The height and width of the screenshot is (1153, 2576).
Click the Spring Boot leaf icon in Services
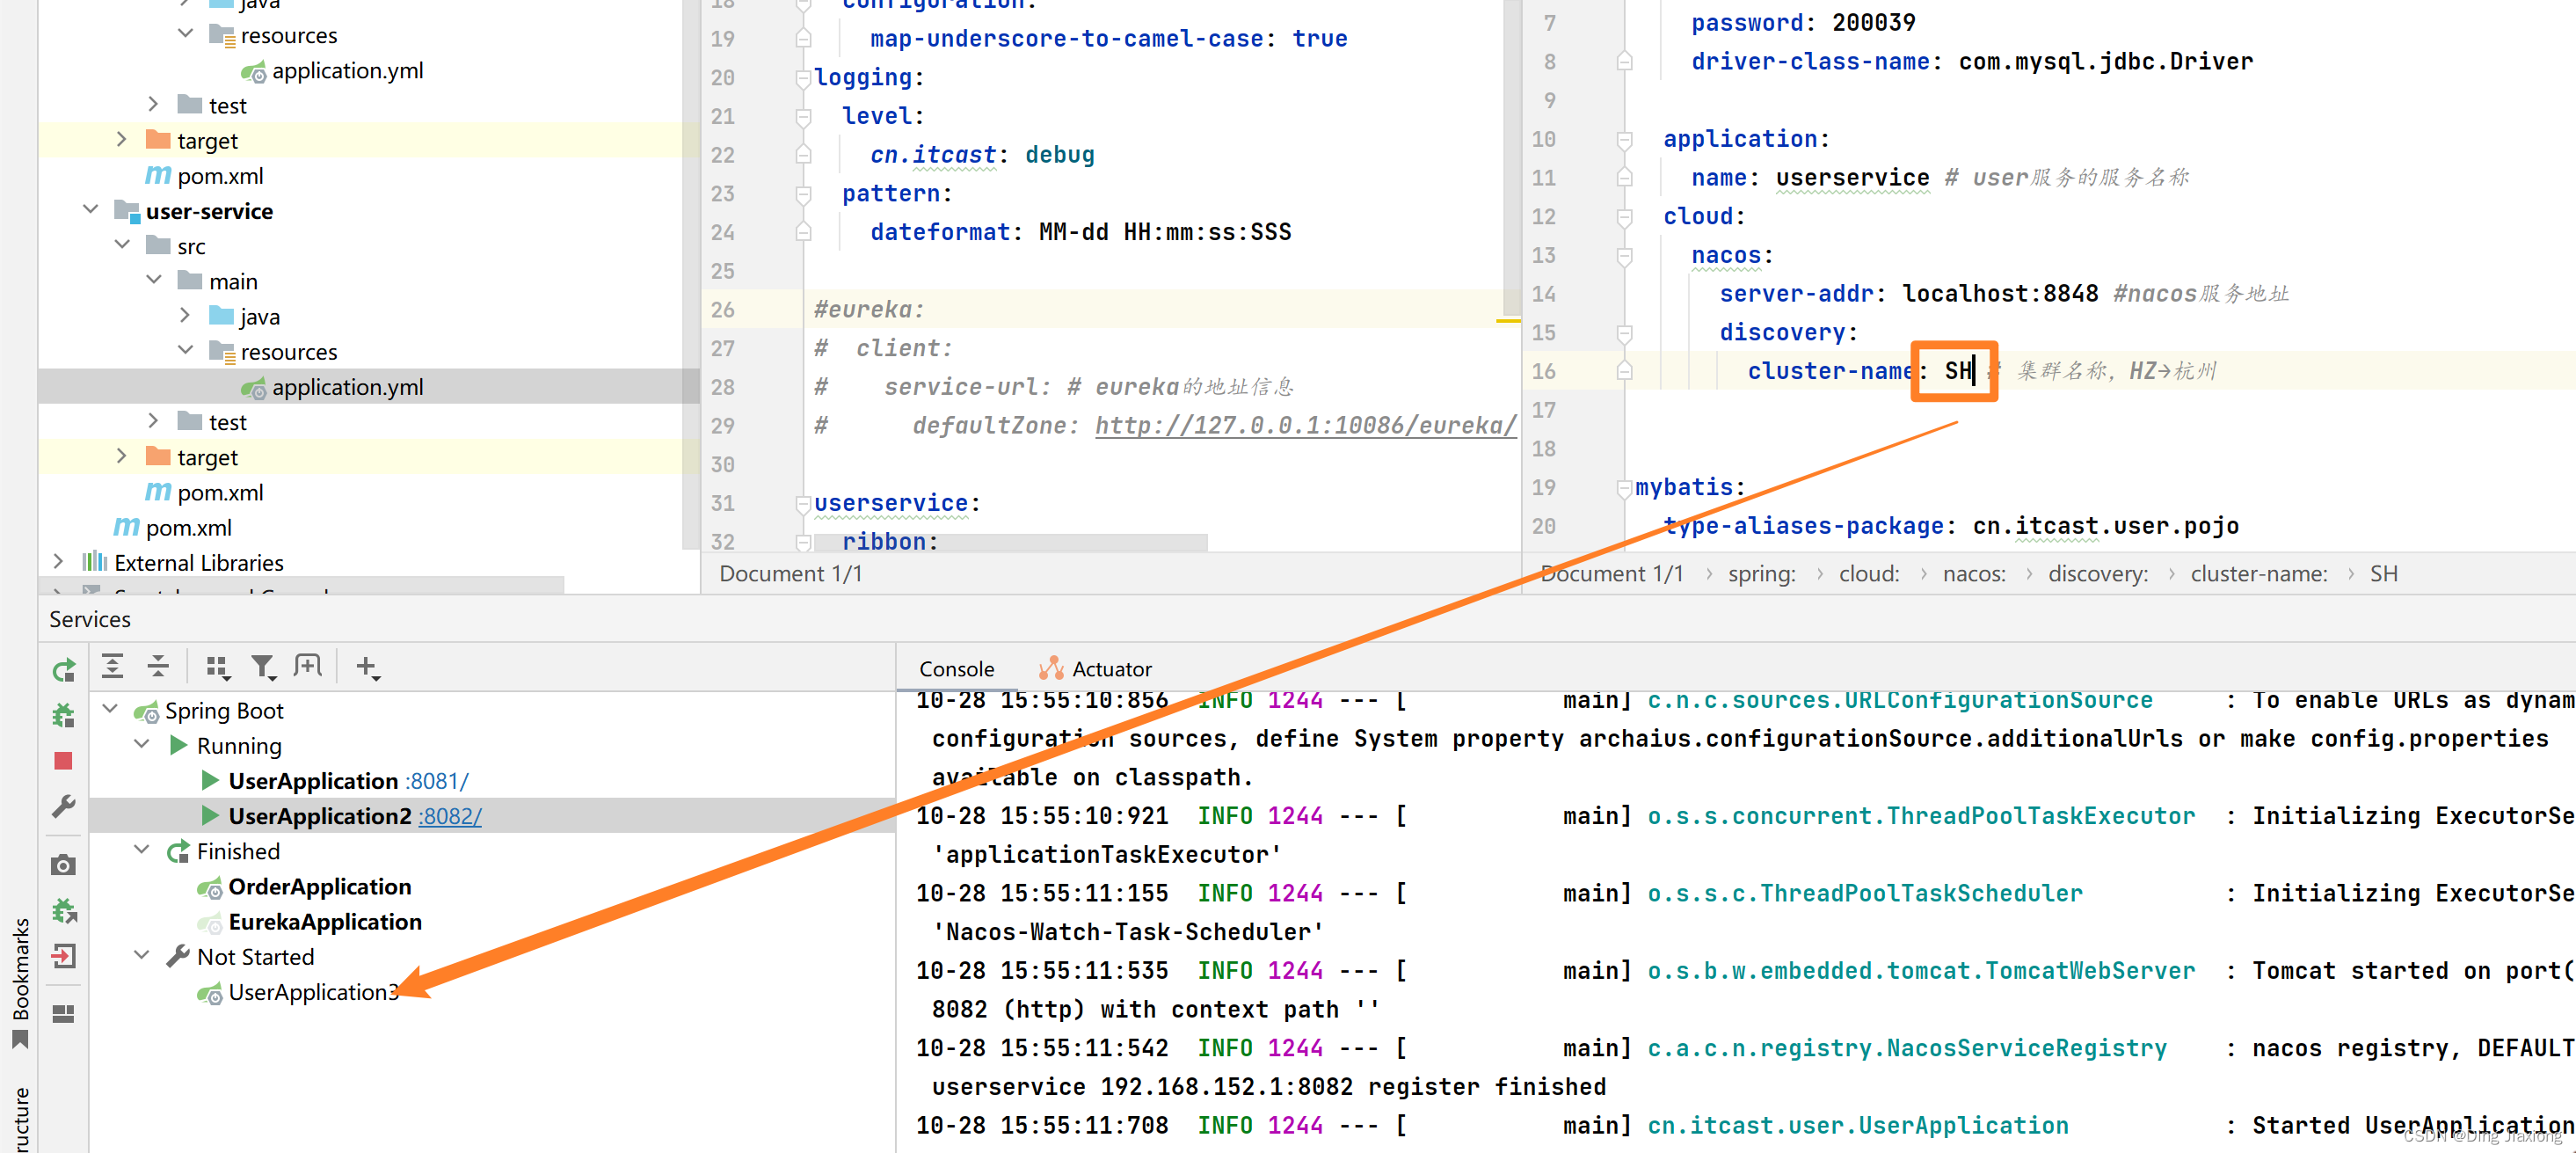point(146,712)
